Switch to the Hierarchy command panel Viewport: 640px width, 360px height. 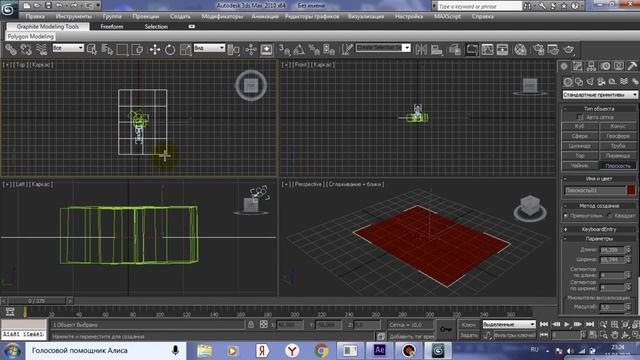point(591,66)
